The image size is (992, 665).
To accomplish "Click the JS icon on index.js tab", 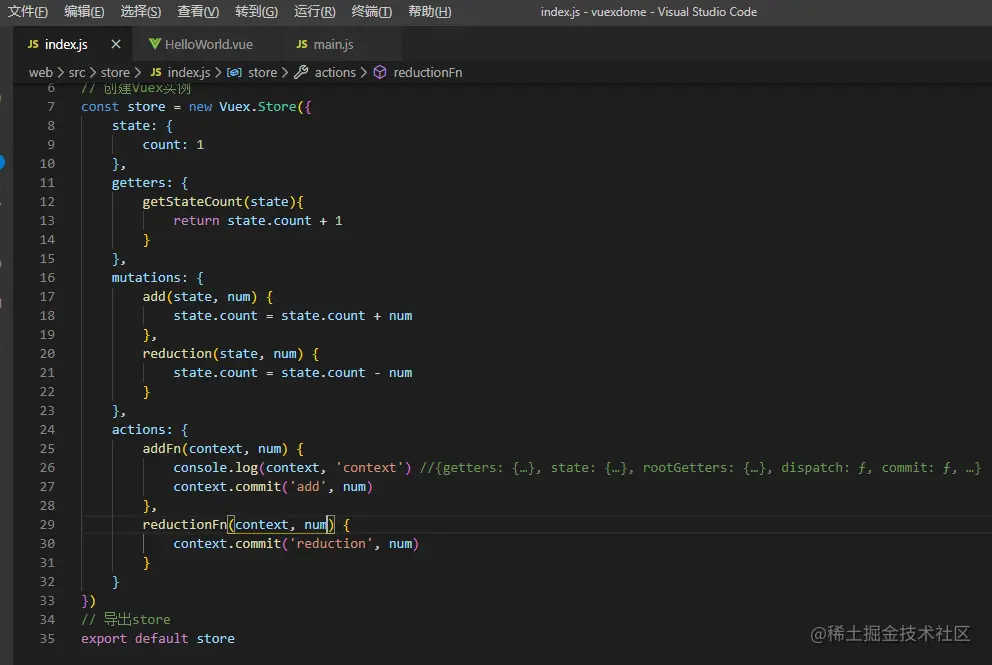I will coord(33,44).
